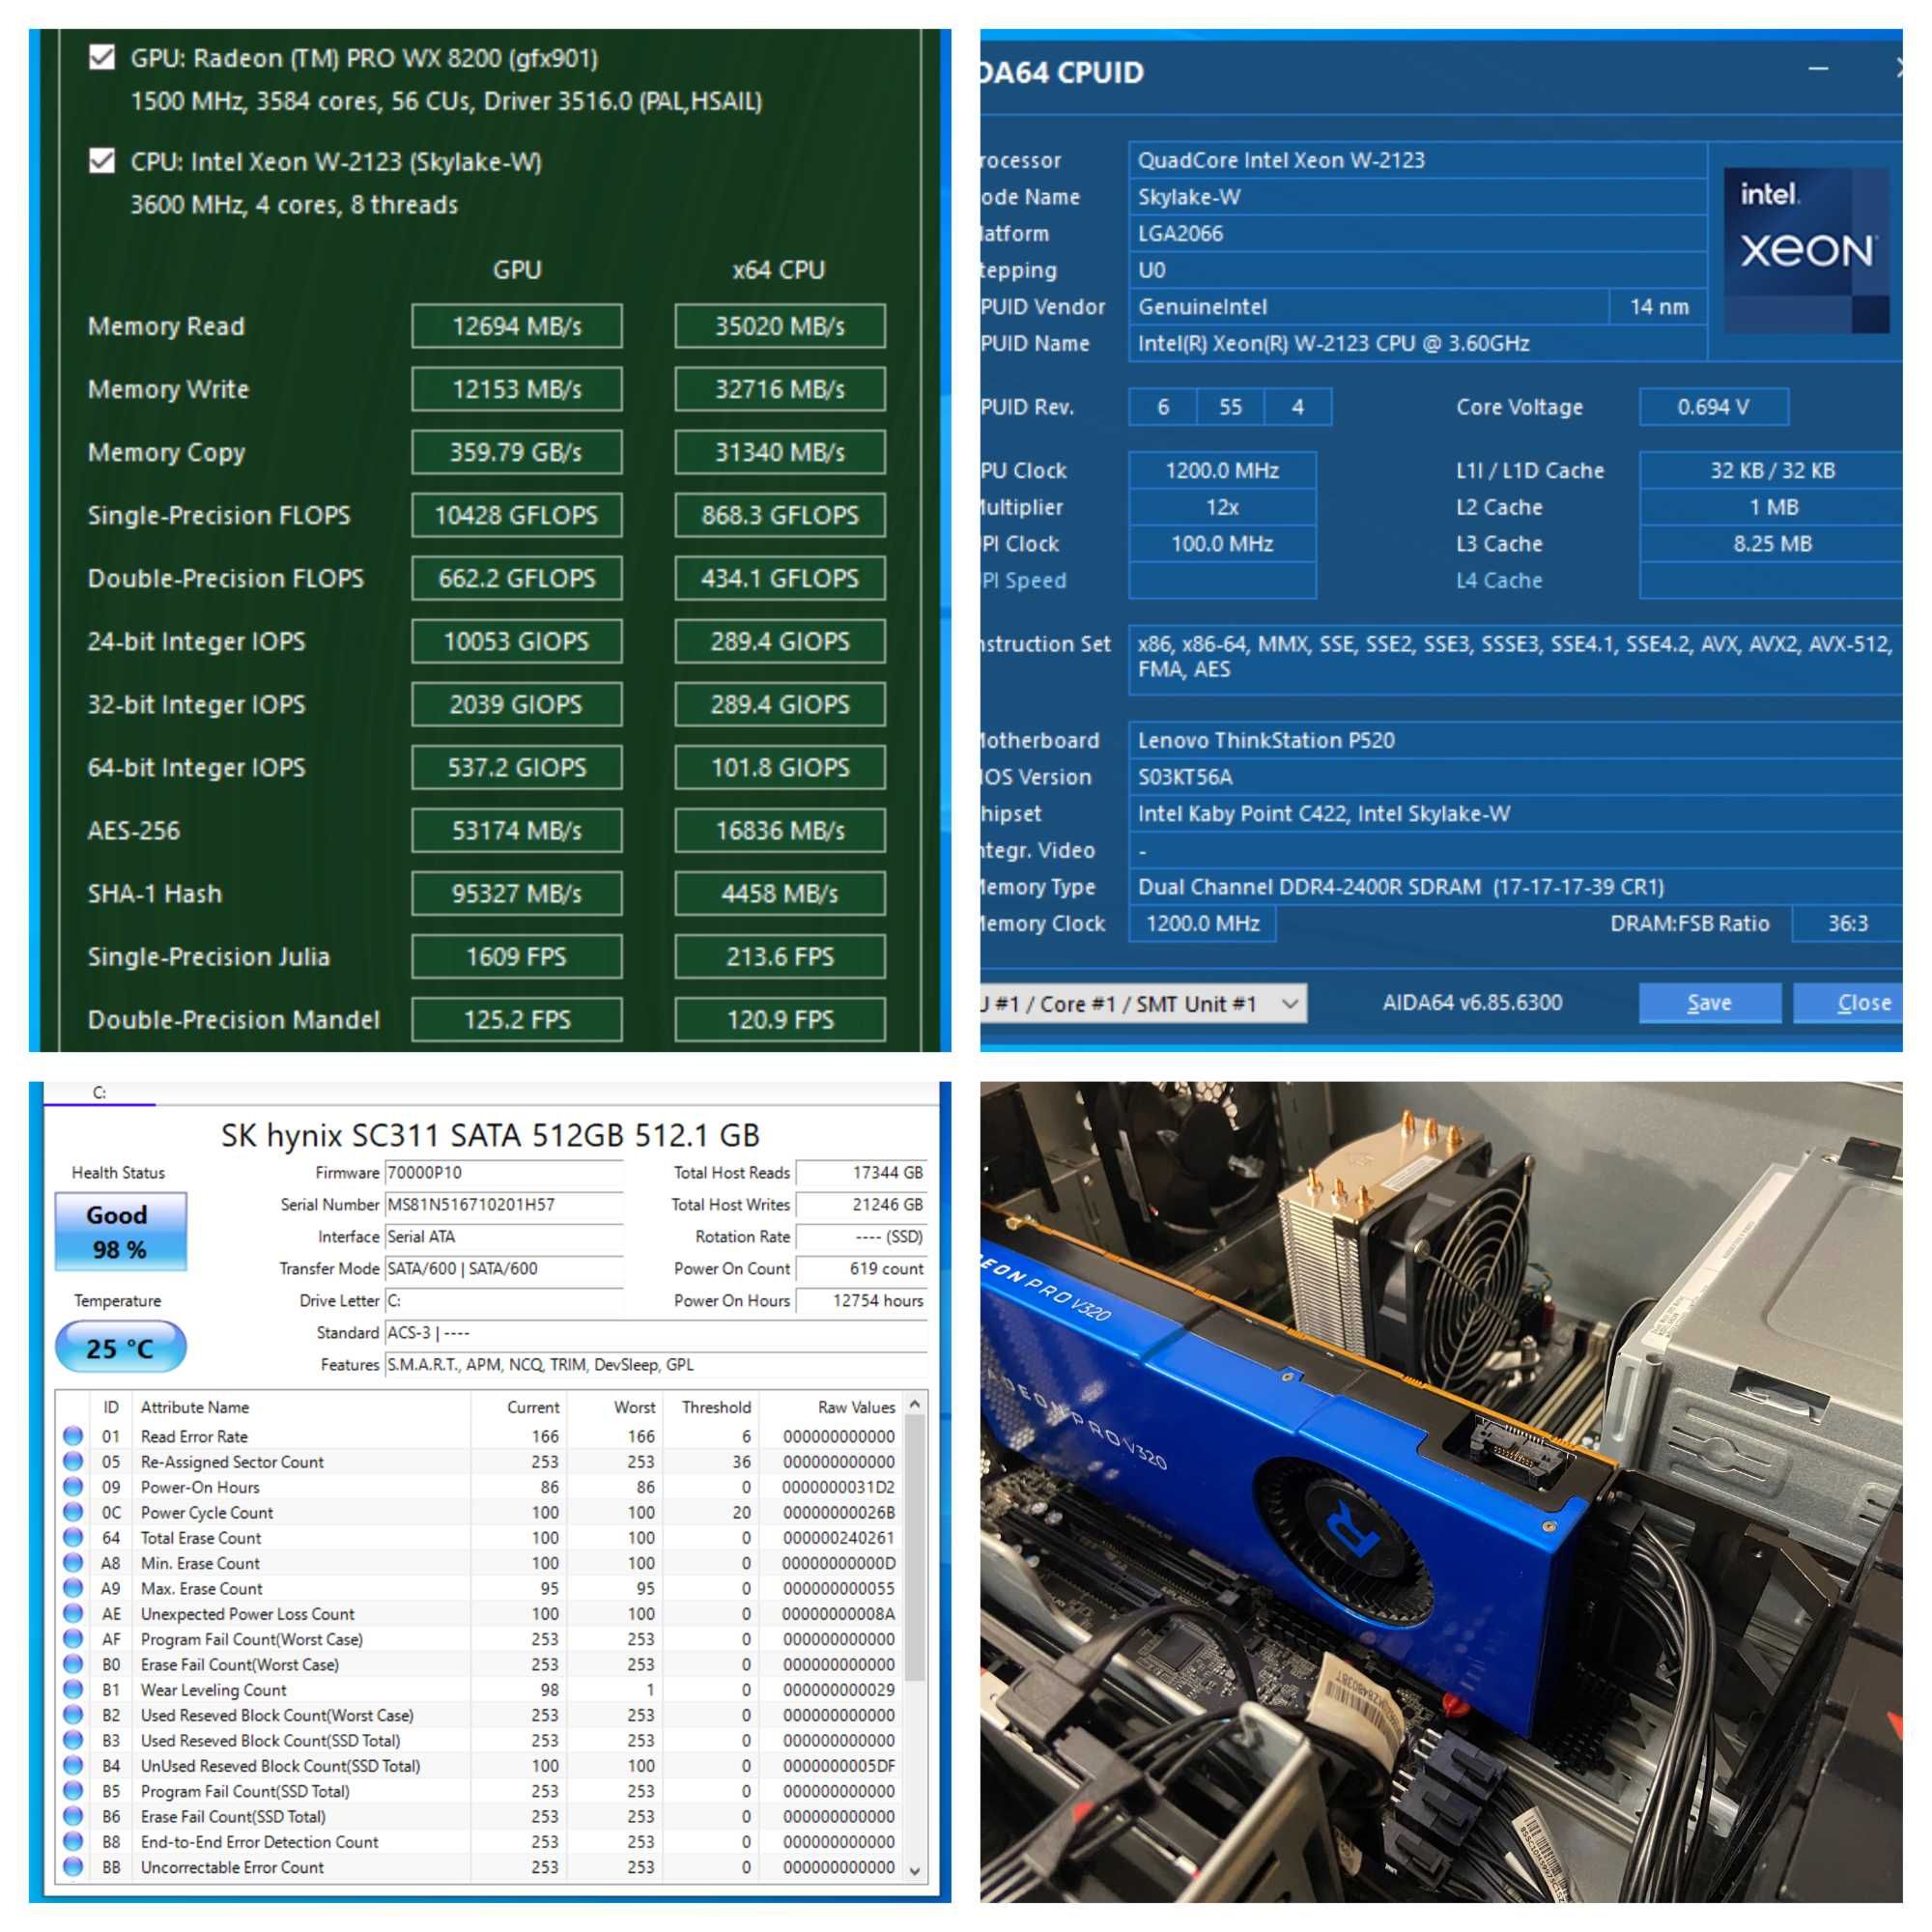Click the Radeon Pro graphics card photo
The image size is (1932, 1932).
(1441, 1492)
